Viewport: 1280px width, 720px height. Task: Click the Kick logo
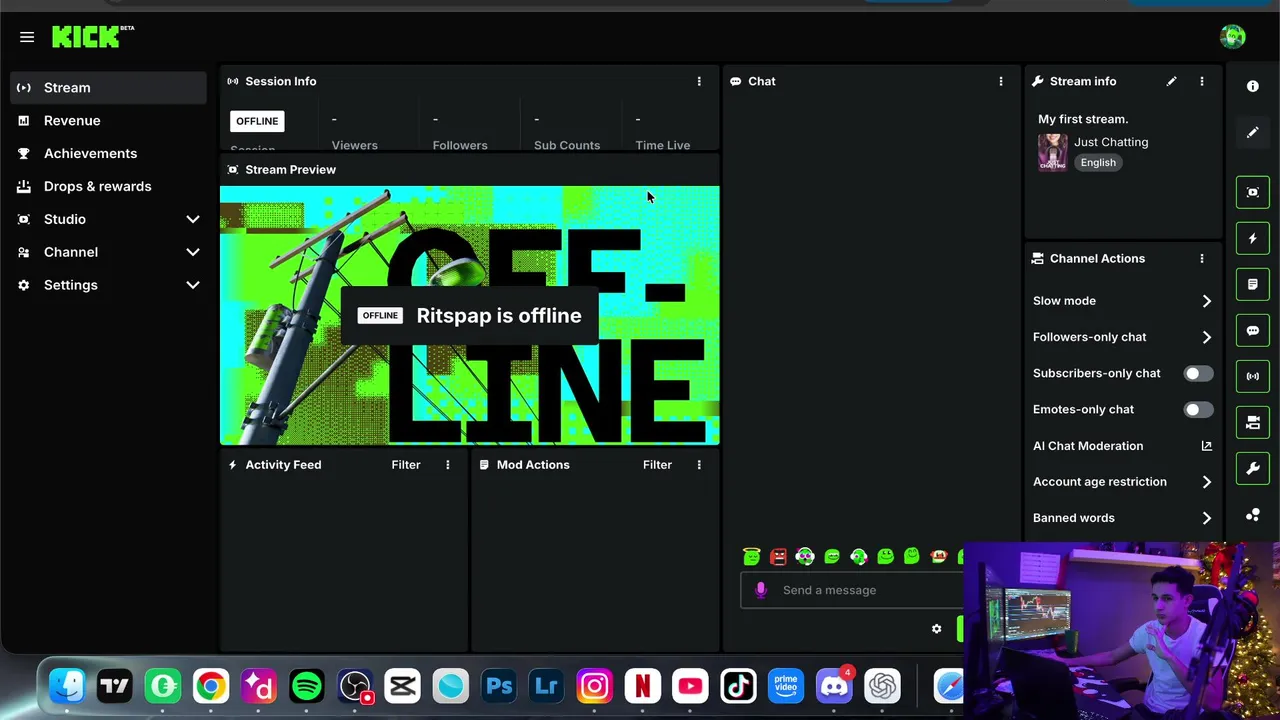pos(93,37)
